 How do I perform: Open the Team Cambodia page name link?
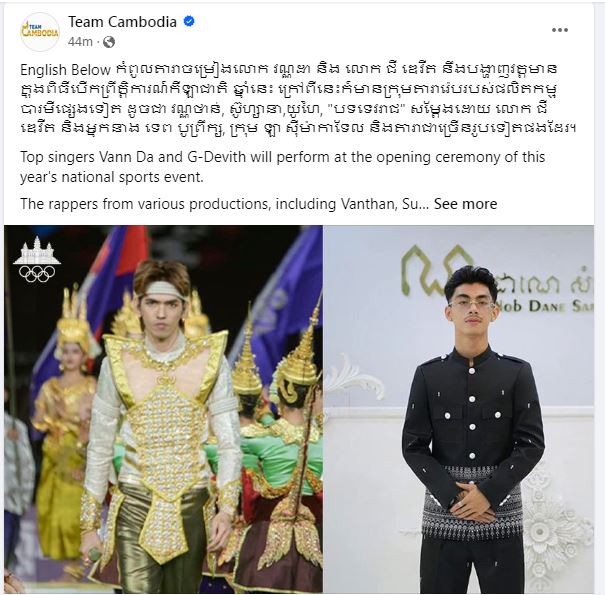pos(122,22)
